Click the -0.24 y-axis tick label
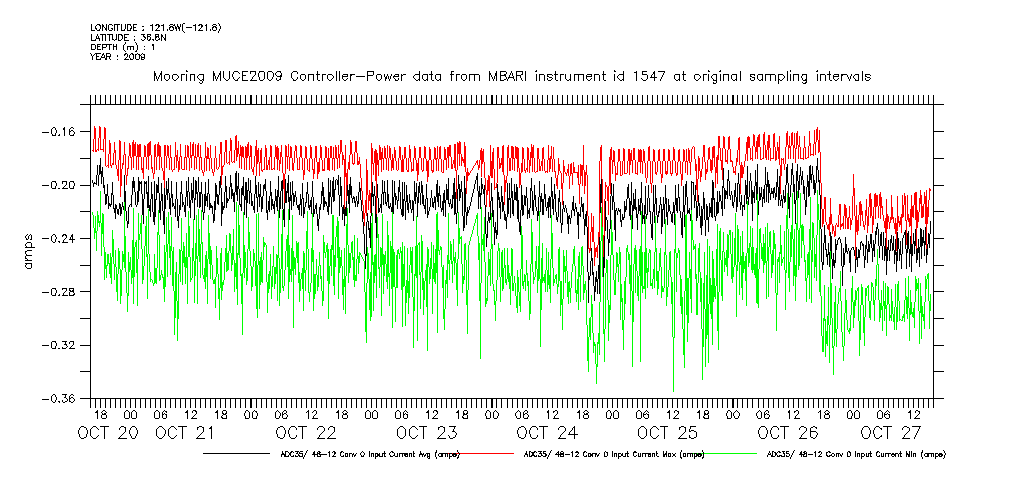 (x=66, y=239)
